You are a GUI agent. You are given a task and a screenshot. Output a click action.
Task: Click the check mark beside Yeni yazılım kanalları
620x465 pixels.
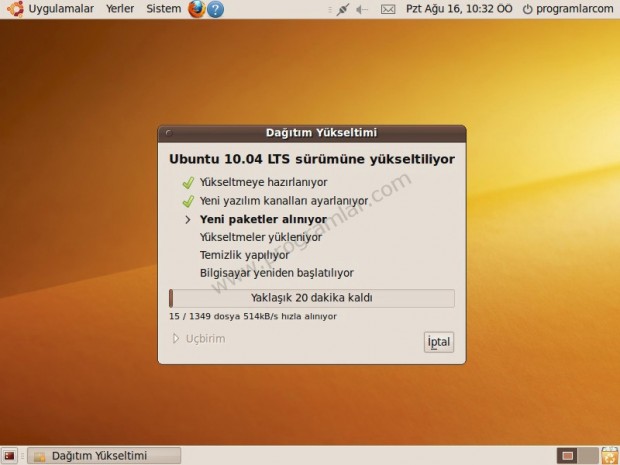[x=188, y=201]
